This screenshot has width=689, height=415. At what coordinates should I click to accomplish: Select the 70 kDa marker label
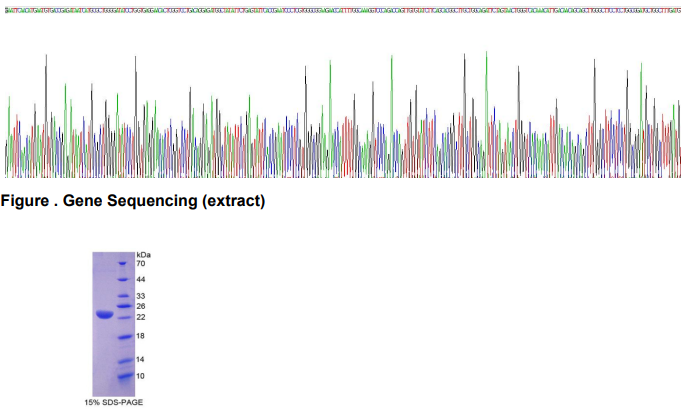141,264
